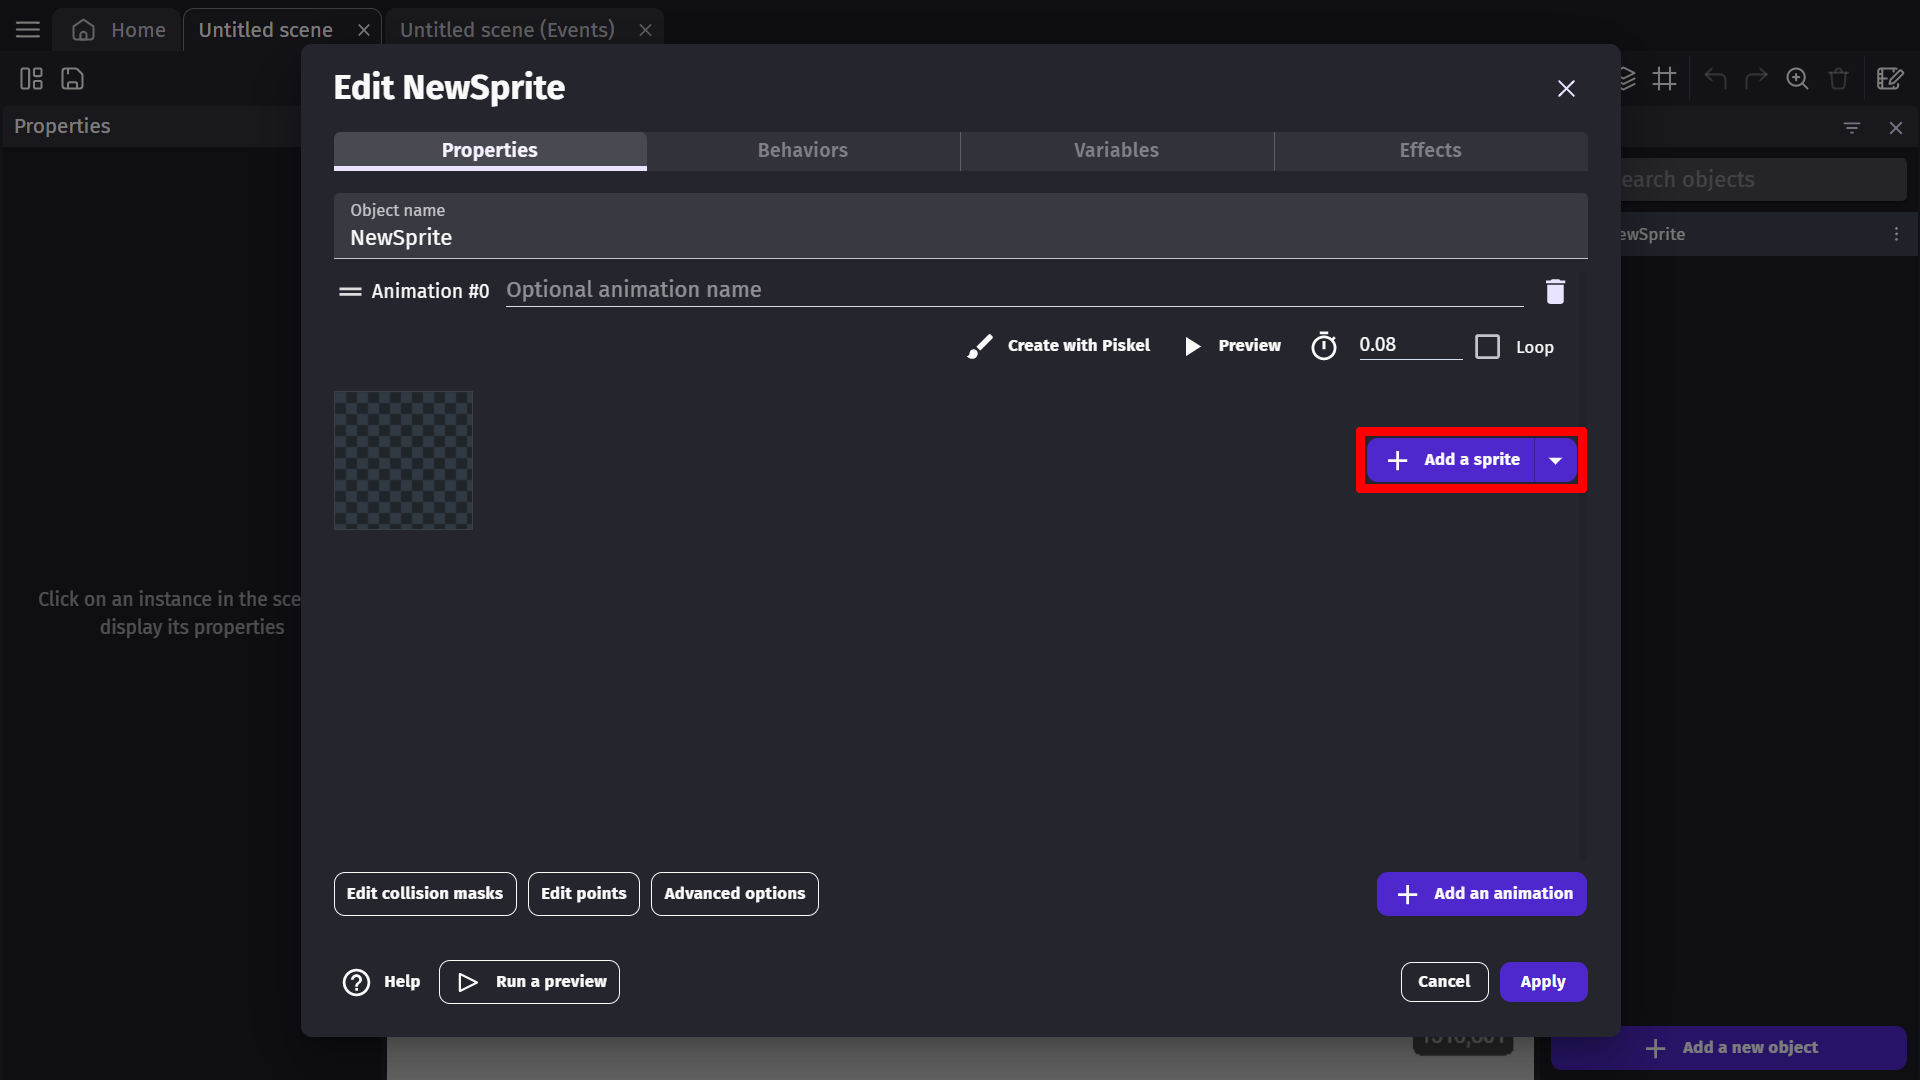This screenshot has width=1920, height=1080.
Task: Click Edit collision masks button
Action: (425, 894)
